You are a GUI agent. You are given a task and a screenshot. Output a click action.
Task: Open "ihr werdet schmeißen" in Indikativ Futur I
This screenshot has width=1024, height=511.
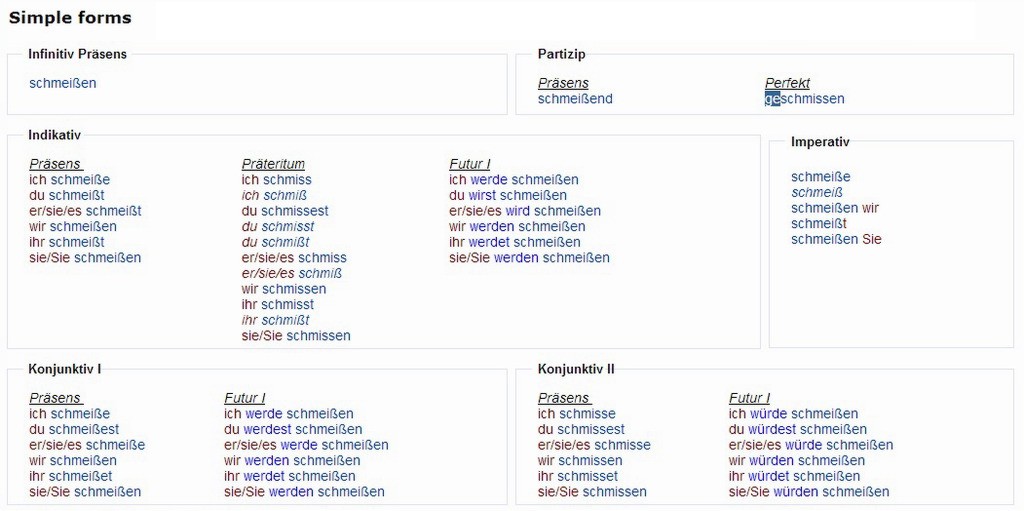514,242
